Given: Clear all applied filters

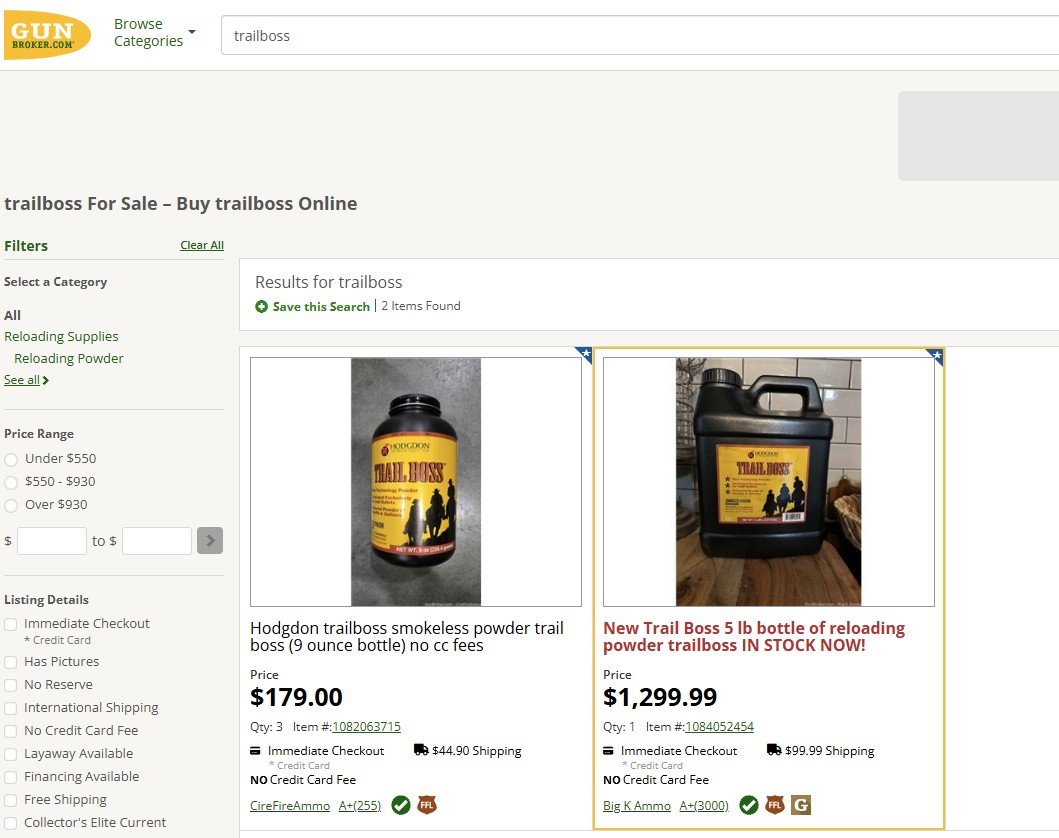Looking at the screenshot, I should coord(202,245).
